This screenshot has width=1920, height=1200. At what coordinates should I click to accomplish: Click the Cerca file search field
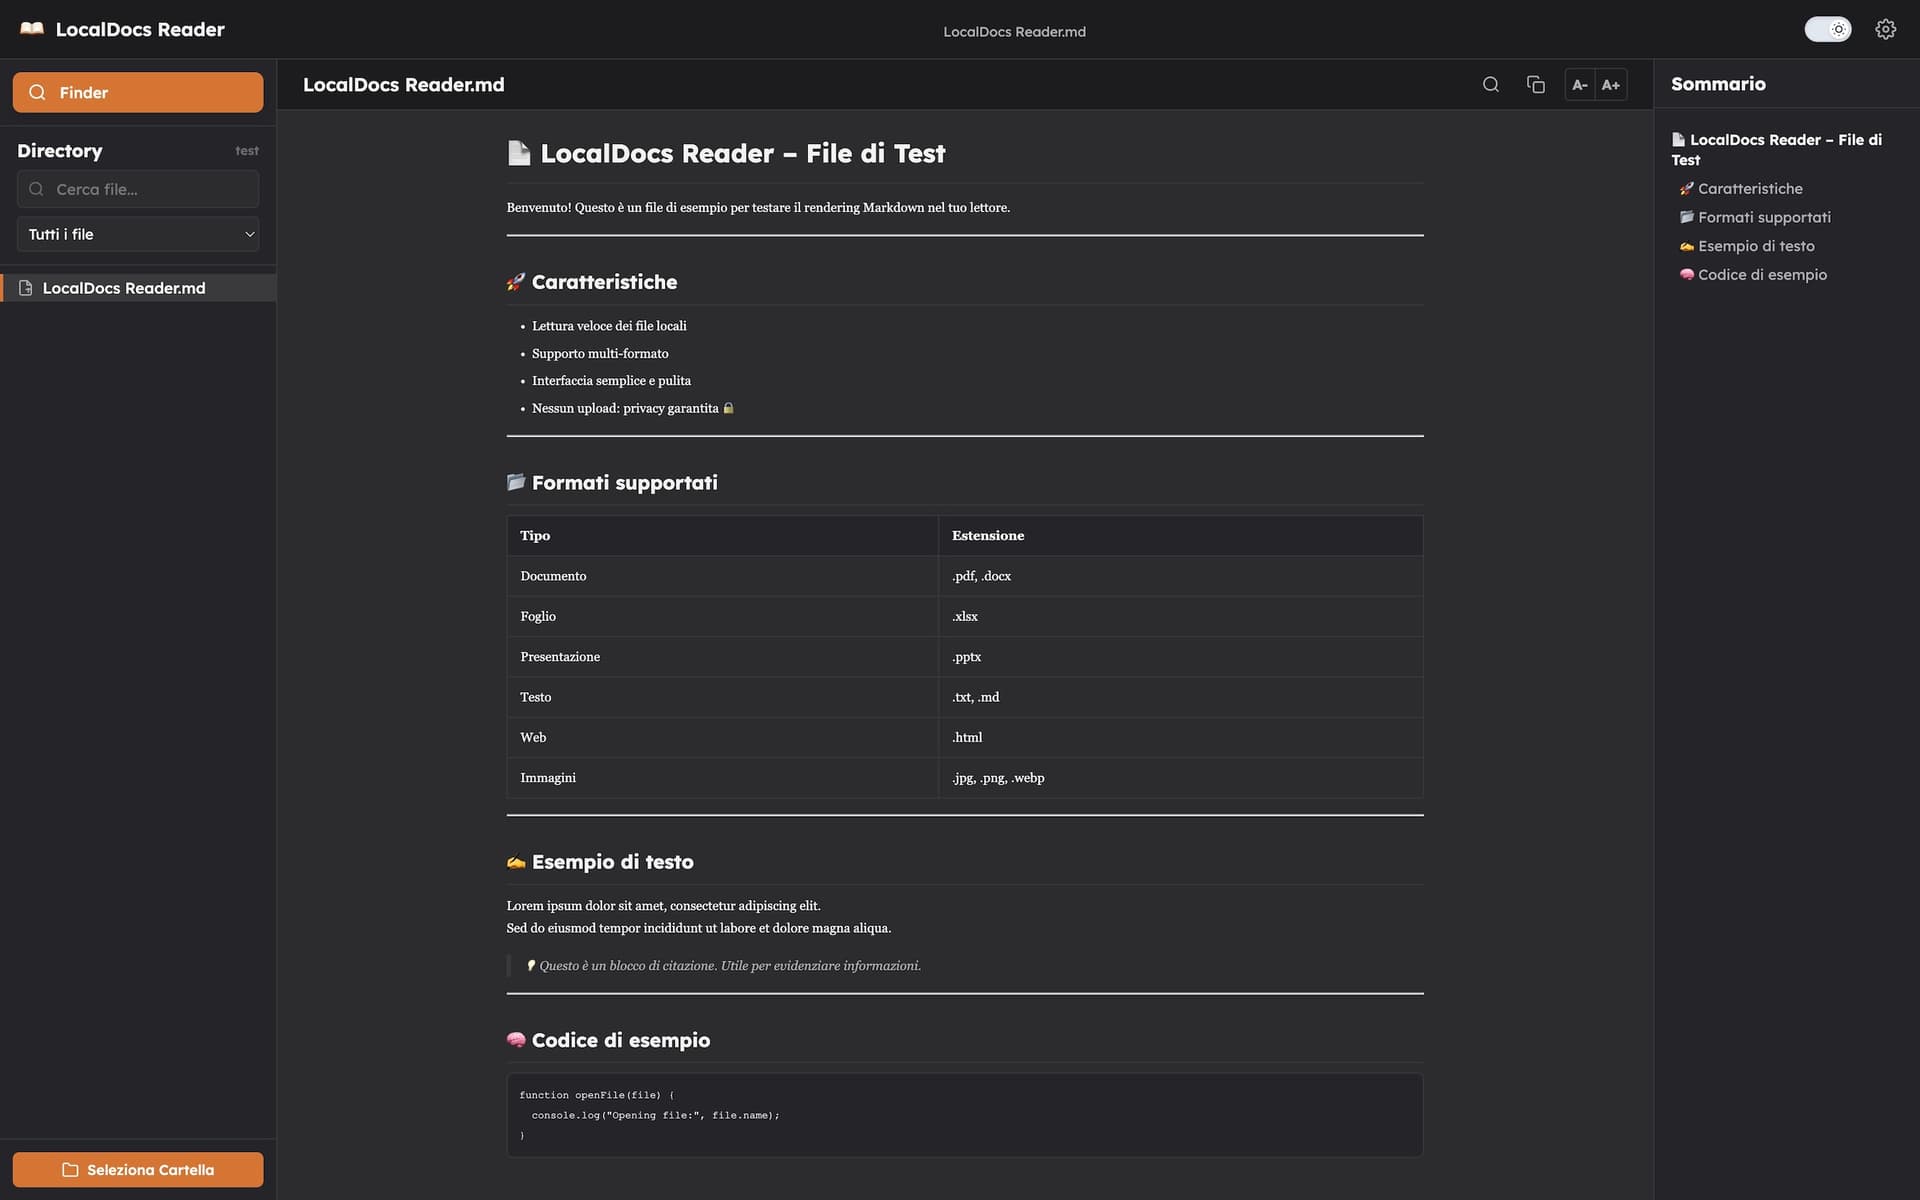pos(138,189)
